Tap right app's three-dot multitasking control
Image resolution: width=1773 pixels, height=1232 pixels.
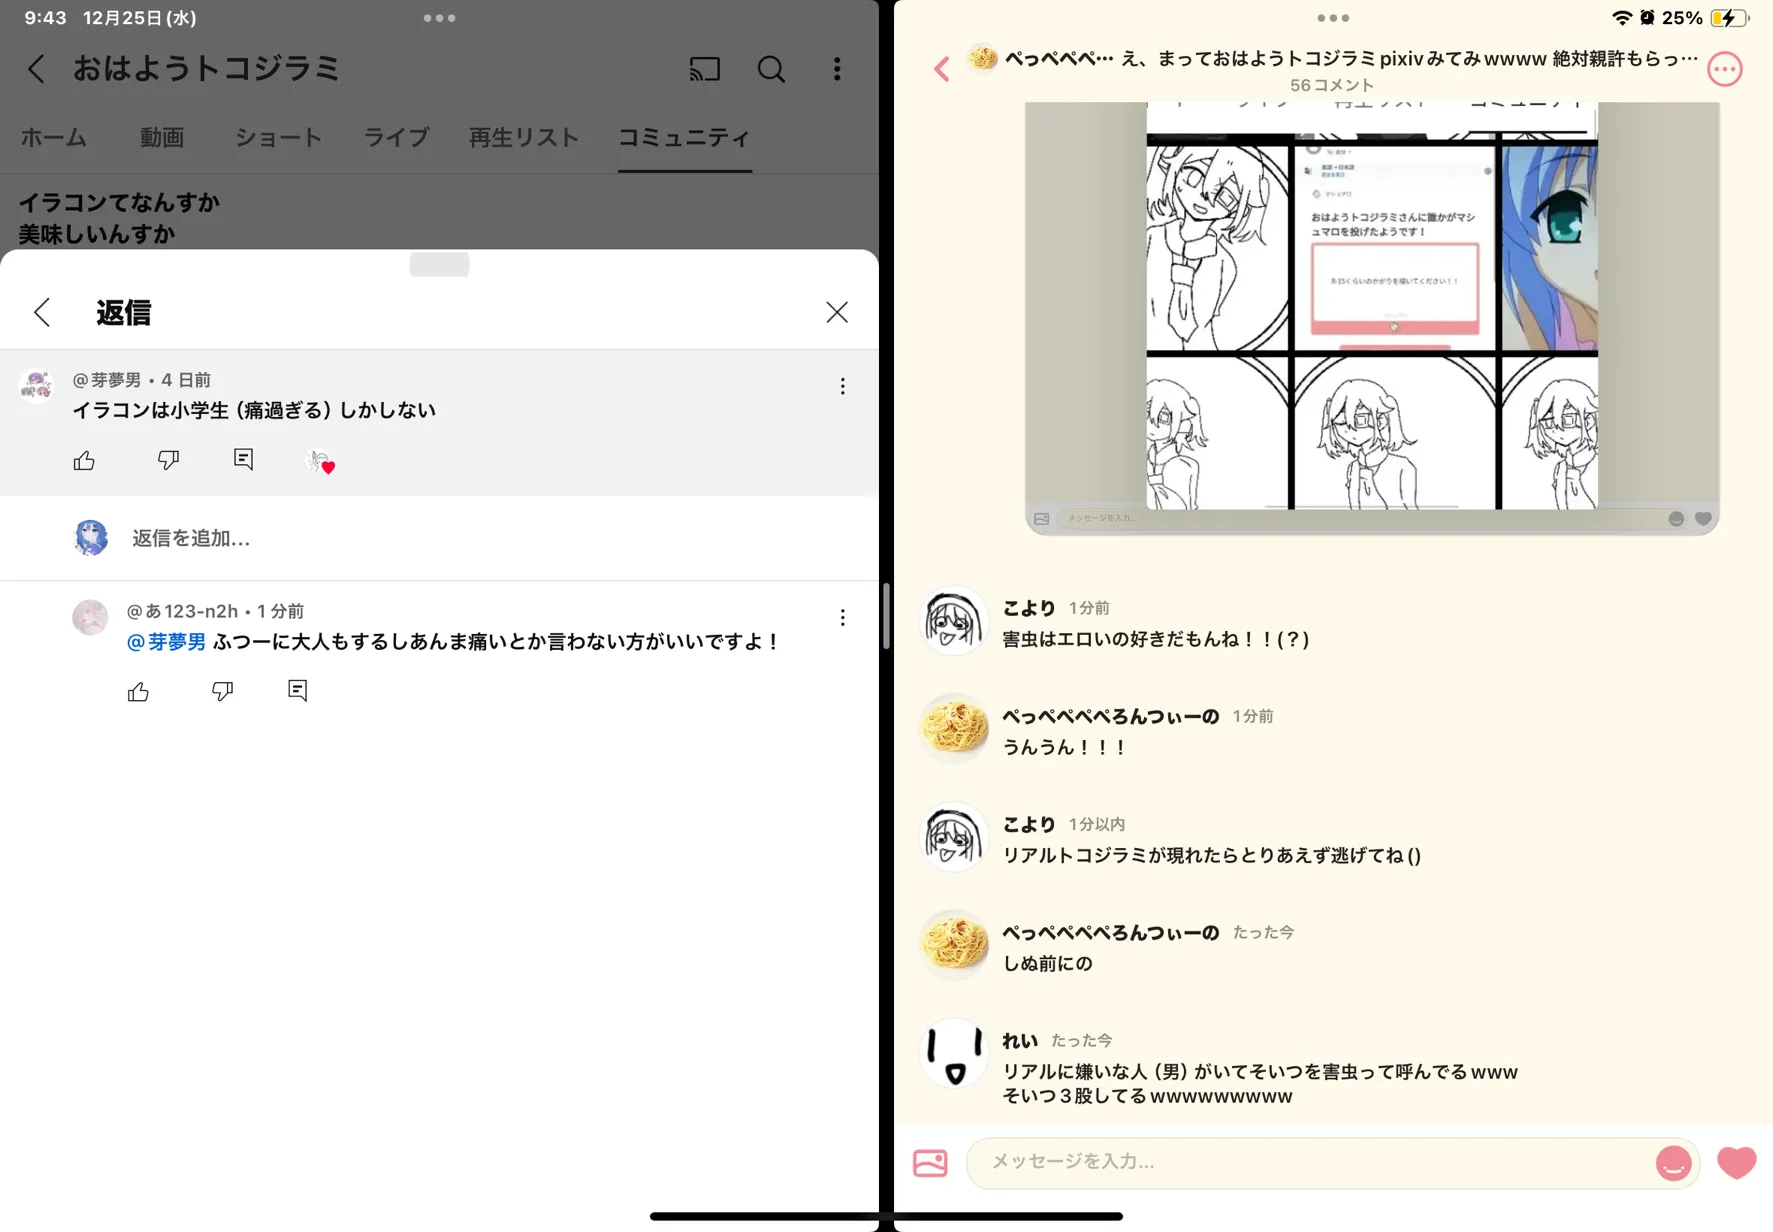[x=1333, y=18]
